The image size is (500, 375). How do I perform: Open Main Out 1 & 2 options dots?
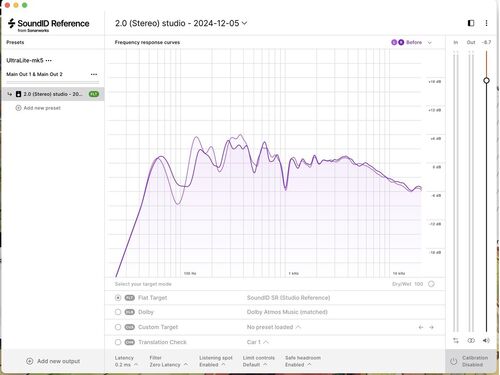[94, 74]
